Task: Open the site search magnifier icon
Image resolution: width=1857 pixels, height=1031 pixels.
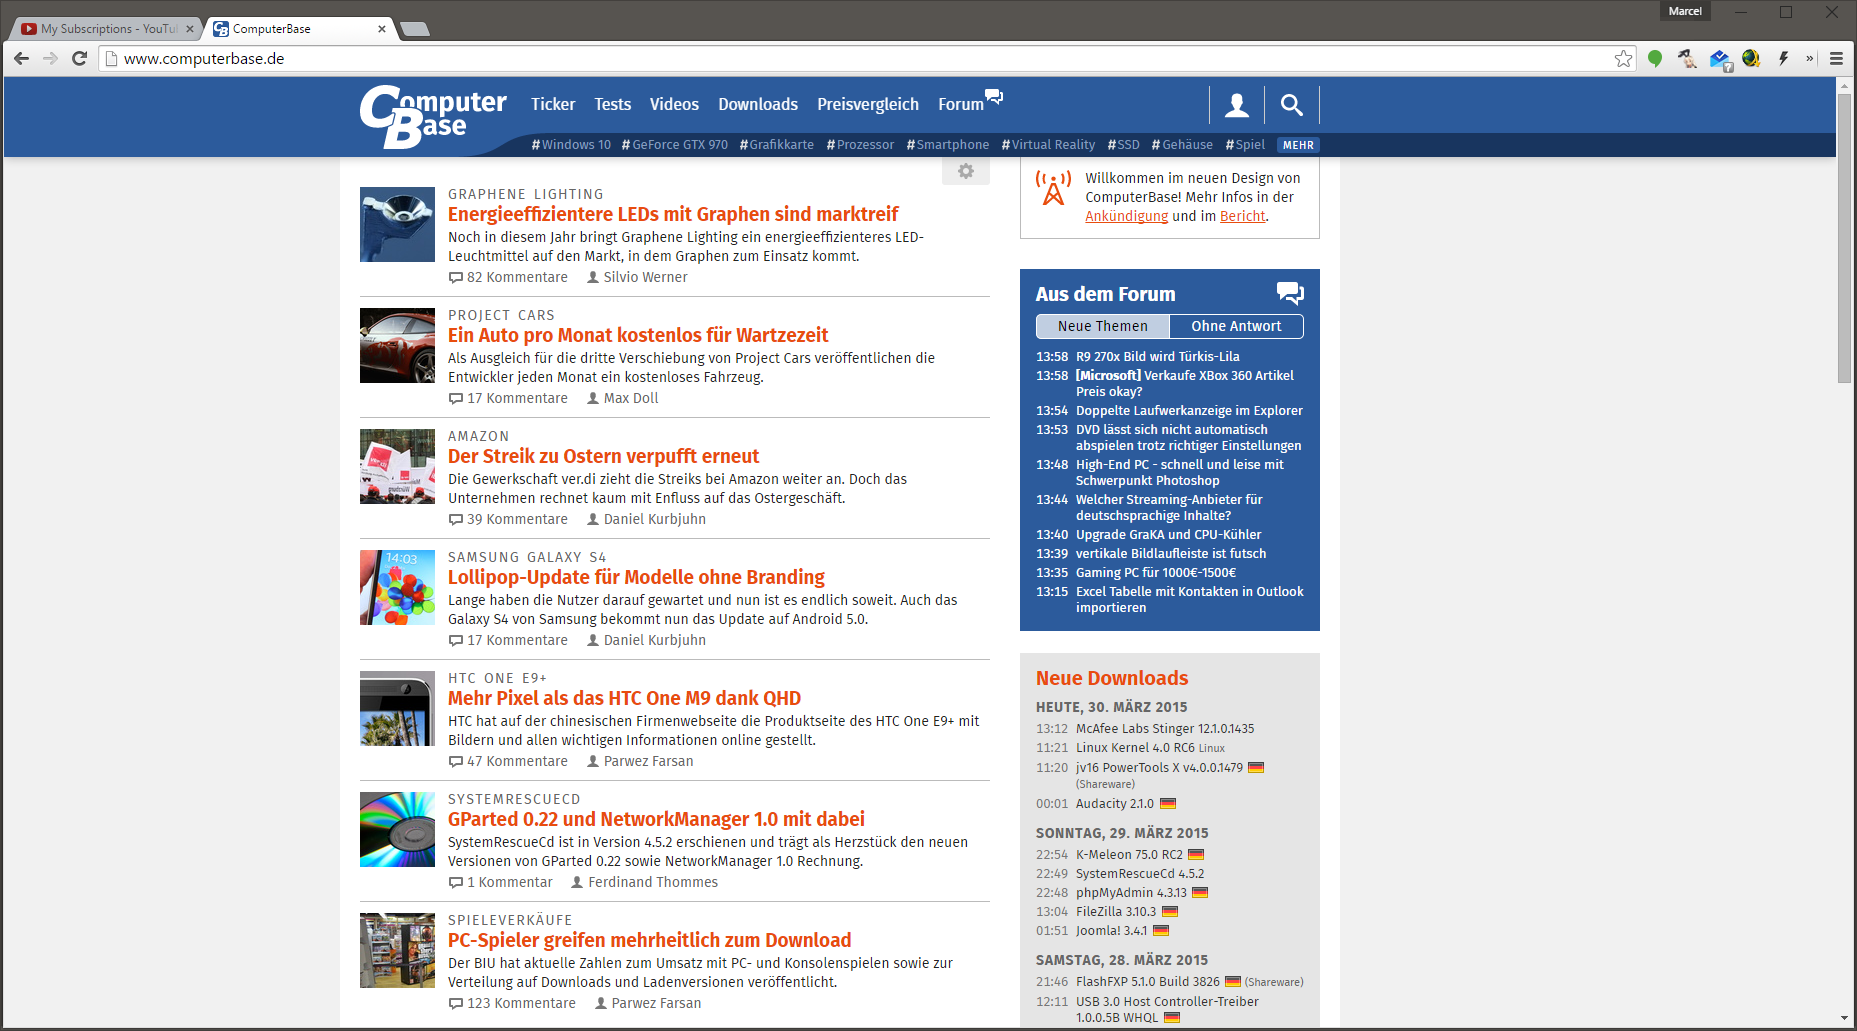Action: (x=1291, y=104)
